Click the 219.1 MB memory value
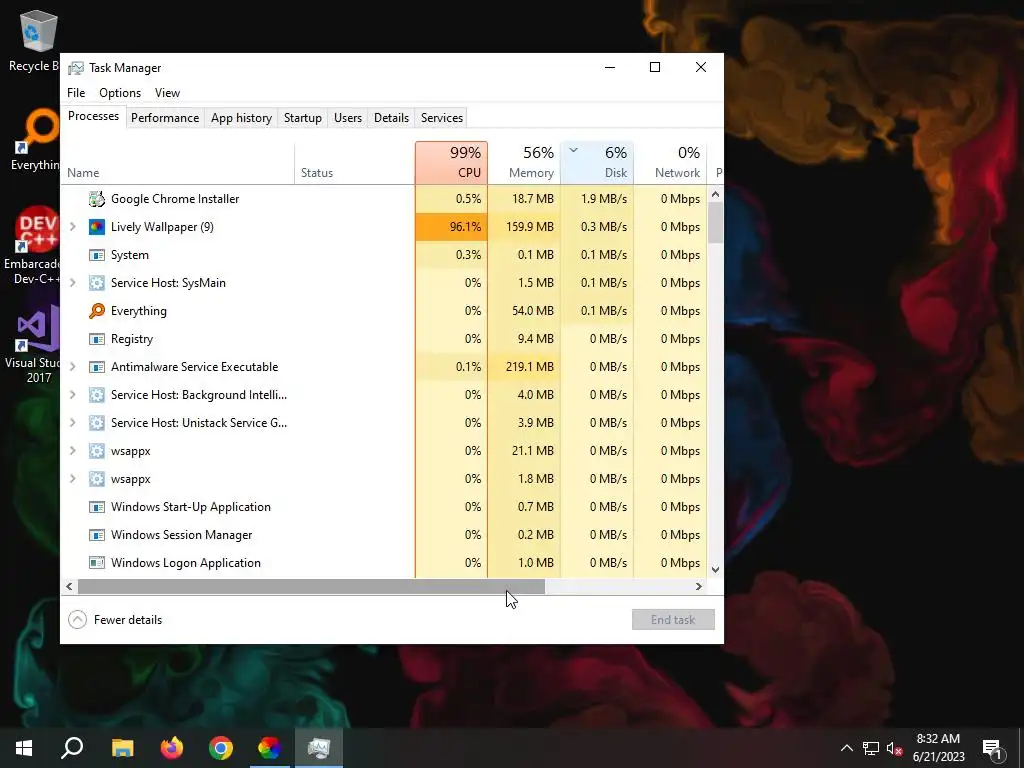Viewport: 1024px width, 768px height. [530, 367]
